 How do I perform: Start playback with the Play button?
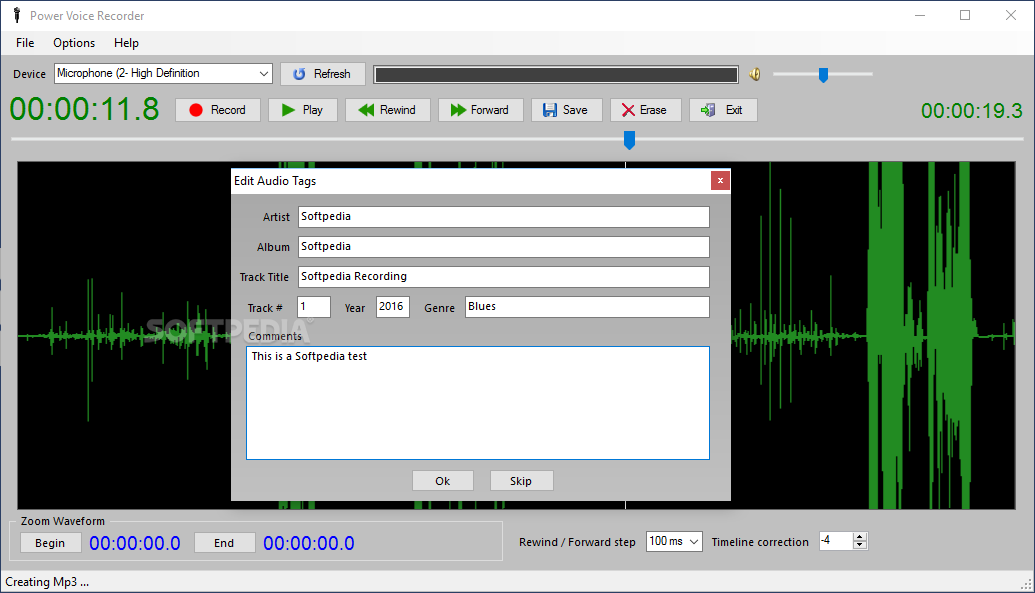302,110
